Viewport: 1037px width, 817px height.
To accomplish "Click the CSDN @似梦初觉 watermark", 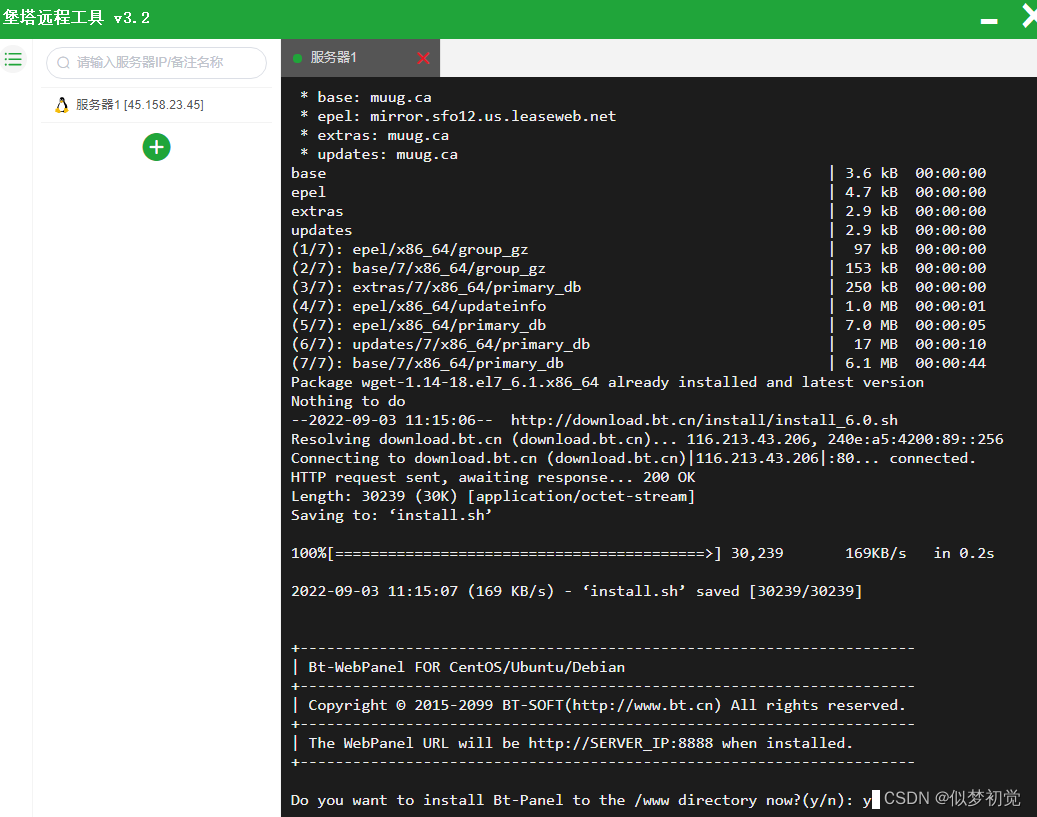I will point(952,797).
